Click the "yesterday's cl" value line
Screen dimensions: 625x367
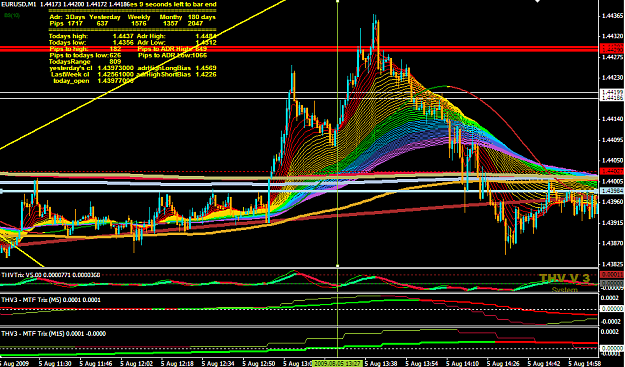click(x=91, y=68)
